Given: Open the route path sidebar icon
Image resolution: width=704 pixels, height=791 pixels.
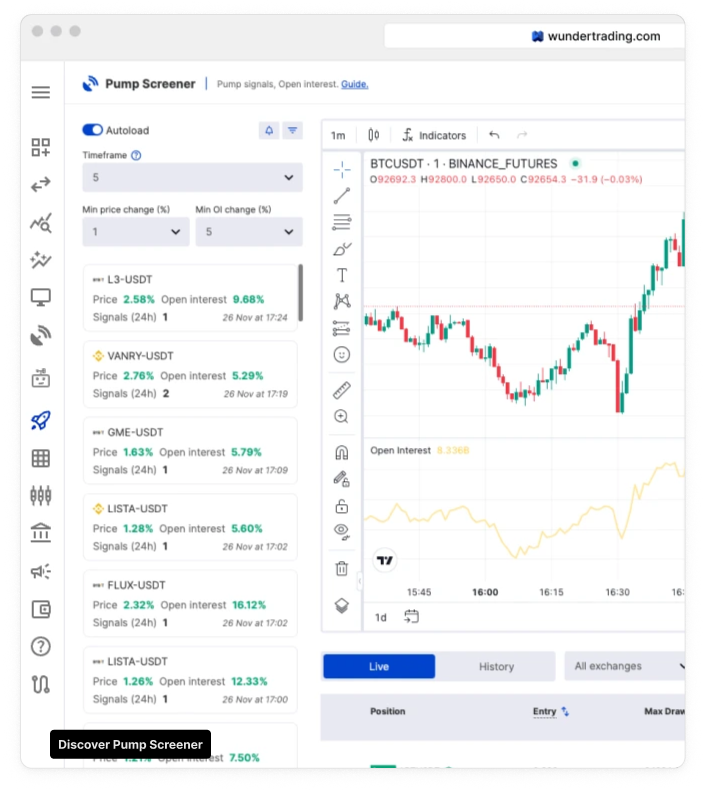Looking at the screenshot, I should [x=41, y=684].
